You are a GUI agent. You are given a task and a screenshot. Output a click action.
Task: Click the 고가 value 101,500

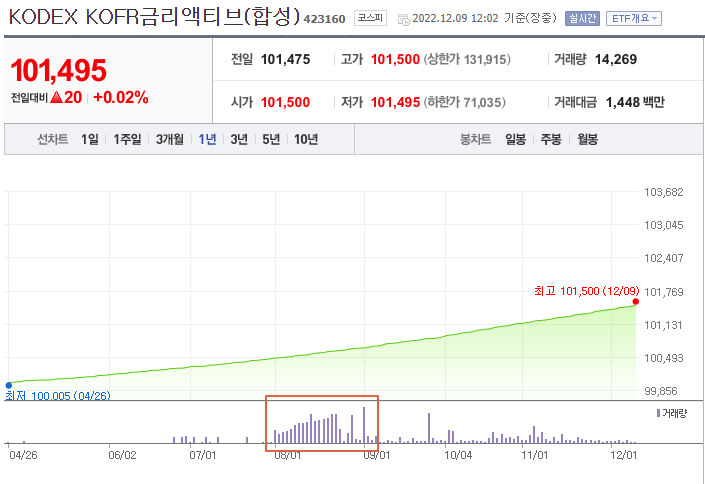(x=395, y=59)
